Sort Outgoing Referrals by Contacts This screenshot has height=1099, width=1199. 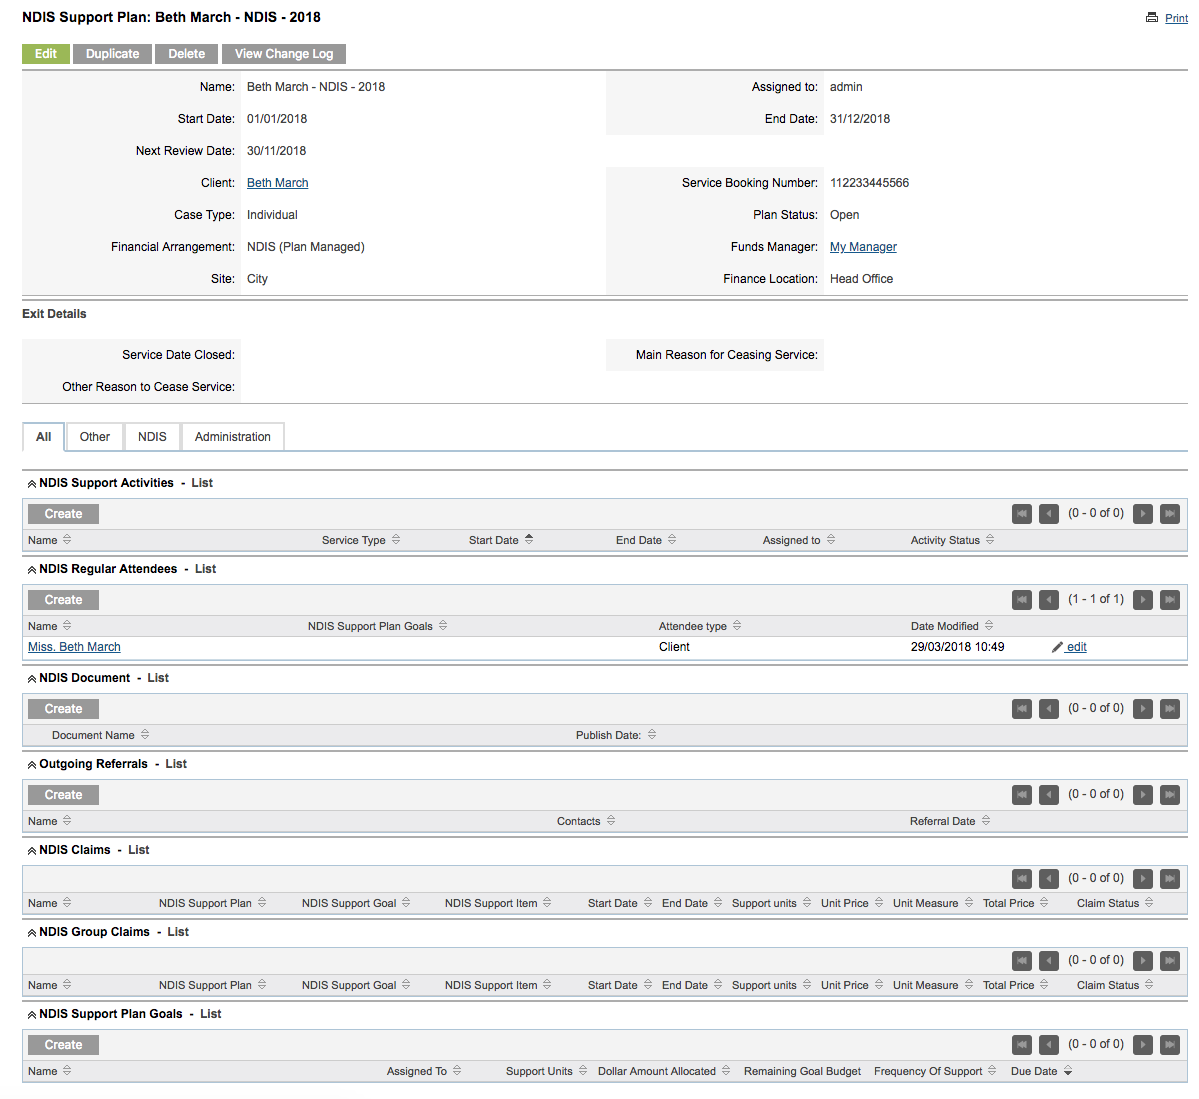[x=586, y=821]
